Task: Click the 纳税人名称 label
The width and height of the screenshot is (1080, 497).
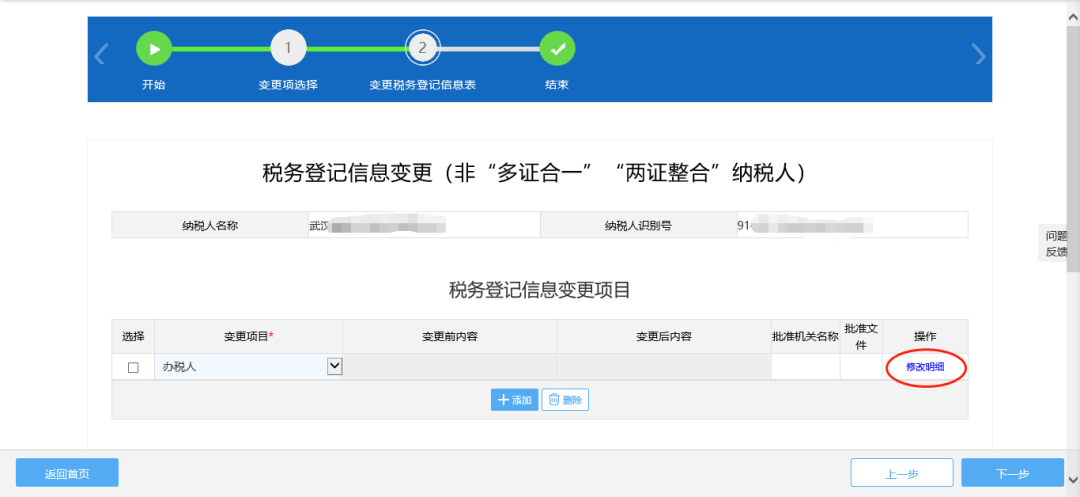Action: pos(210,225)
